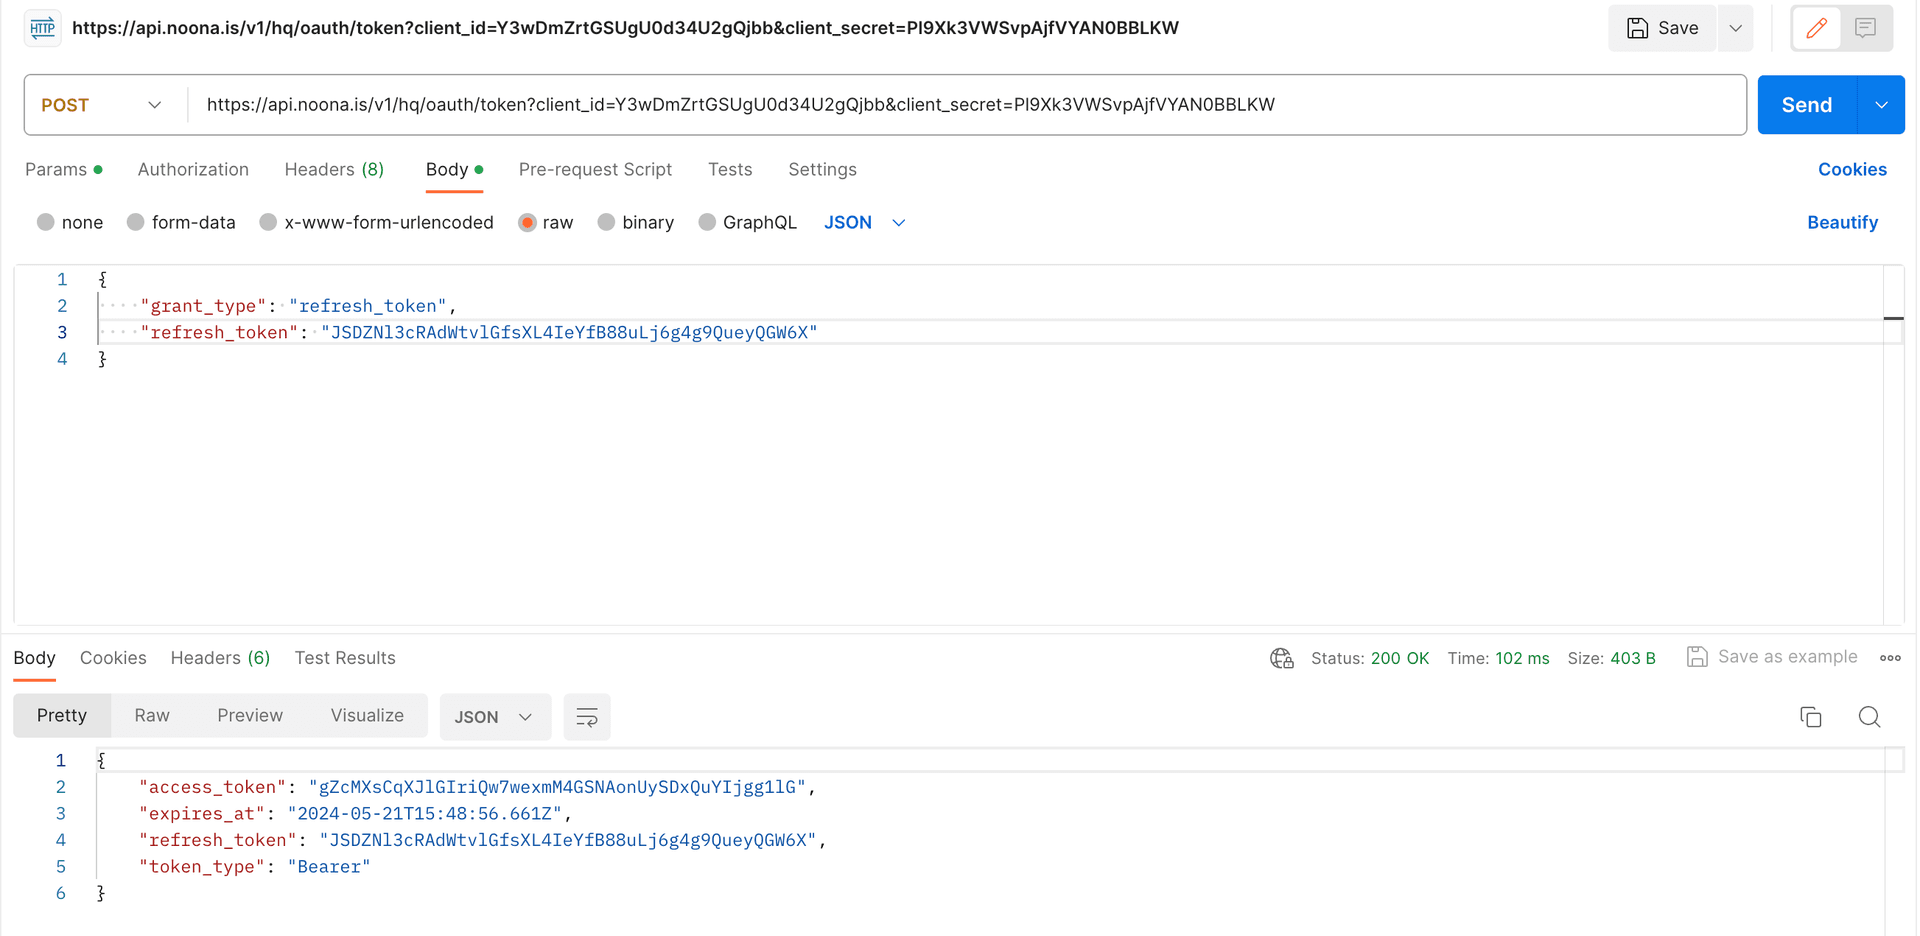Click the save request icon

point(1661,28)
